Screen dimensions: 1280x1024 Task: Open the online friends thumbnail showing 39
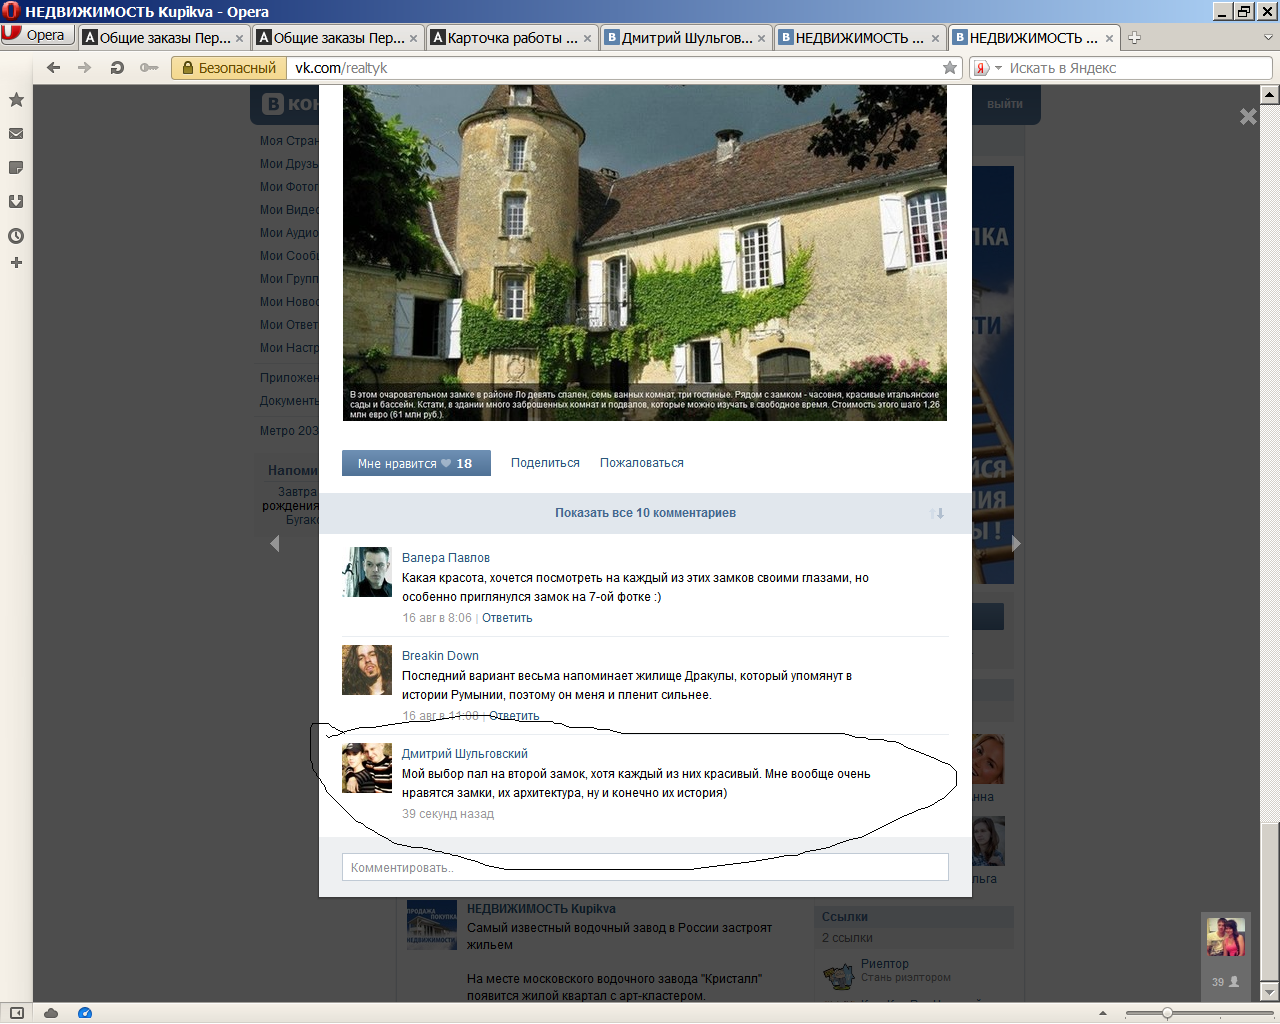tap(1225, 937)
